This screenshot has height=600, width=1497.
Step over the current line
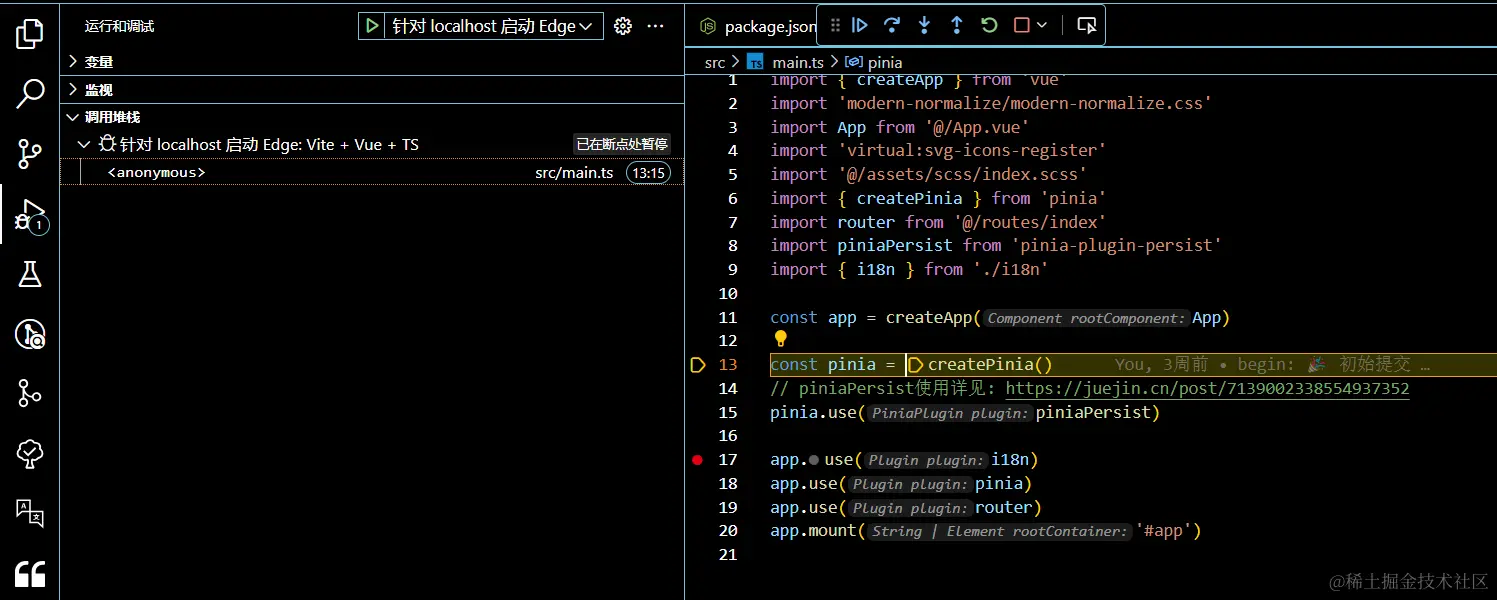[892, 25]
